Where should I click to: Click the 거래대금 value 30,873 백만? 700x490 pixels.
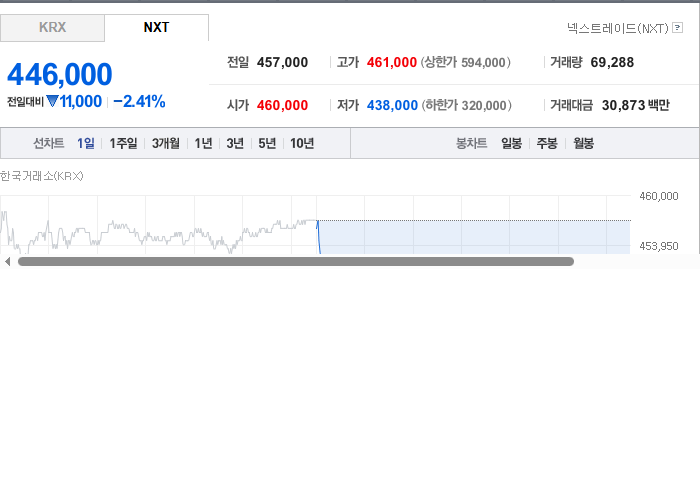635,105
